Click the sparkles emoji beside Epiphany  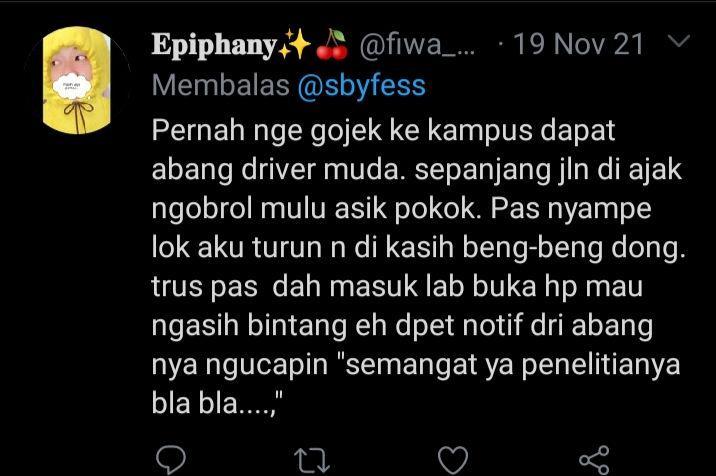click(293, 45)
